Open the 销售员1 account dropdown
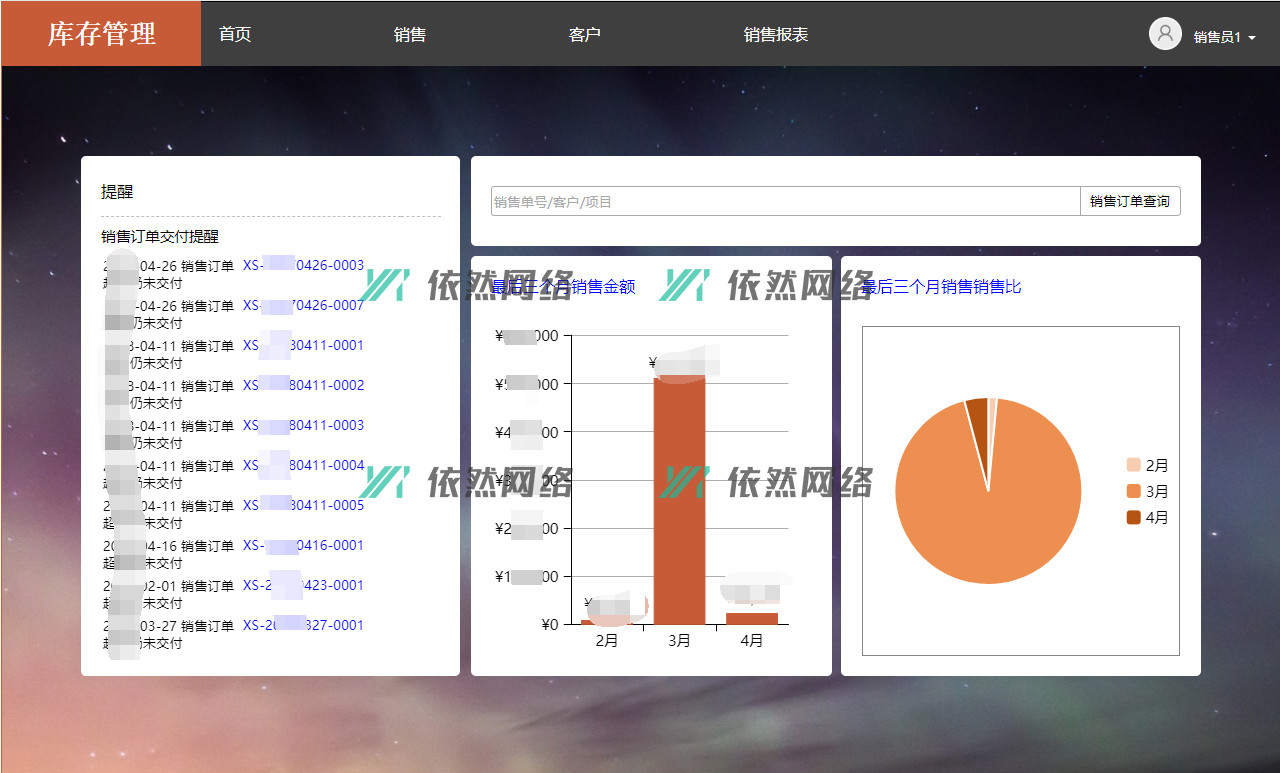 1224,37
